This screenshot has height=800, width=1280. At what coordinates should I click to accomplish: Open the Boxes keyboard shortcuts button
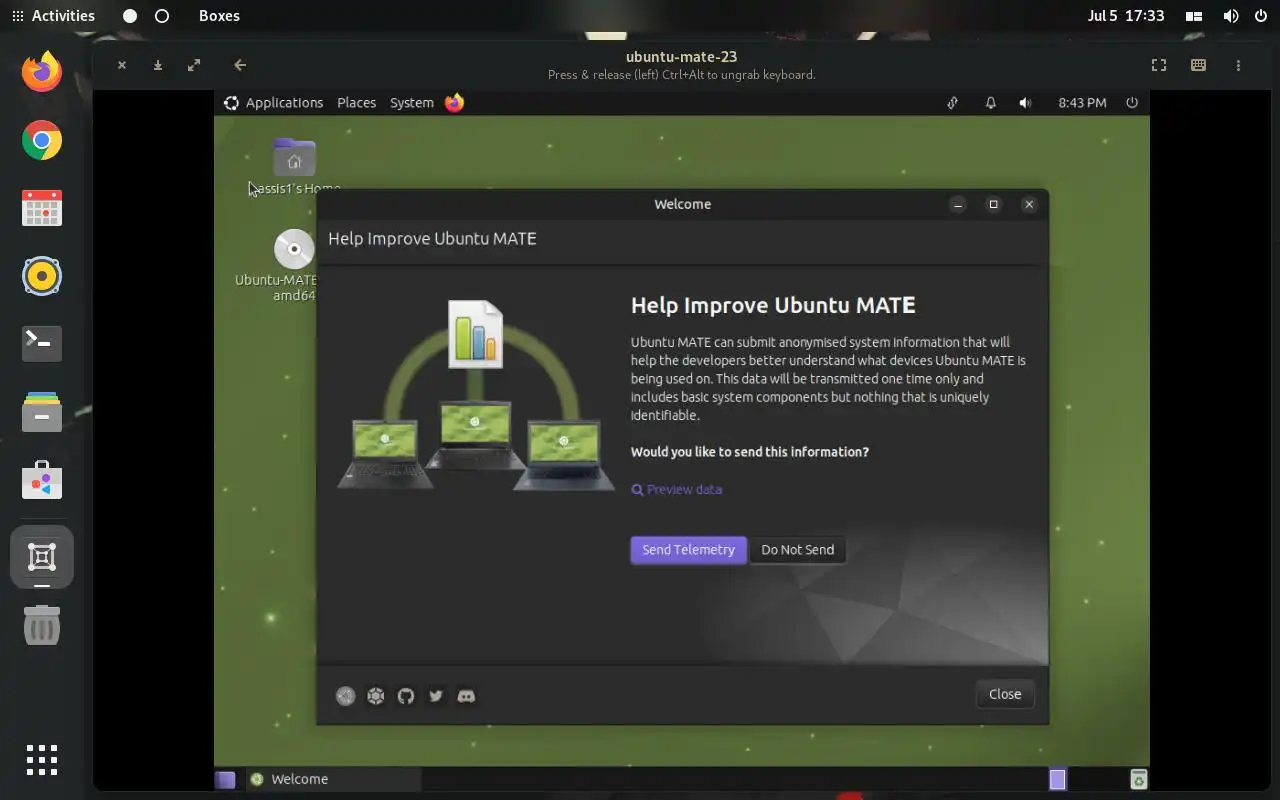(1198, 65)
